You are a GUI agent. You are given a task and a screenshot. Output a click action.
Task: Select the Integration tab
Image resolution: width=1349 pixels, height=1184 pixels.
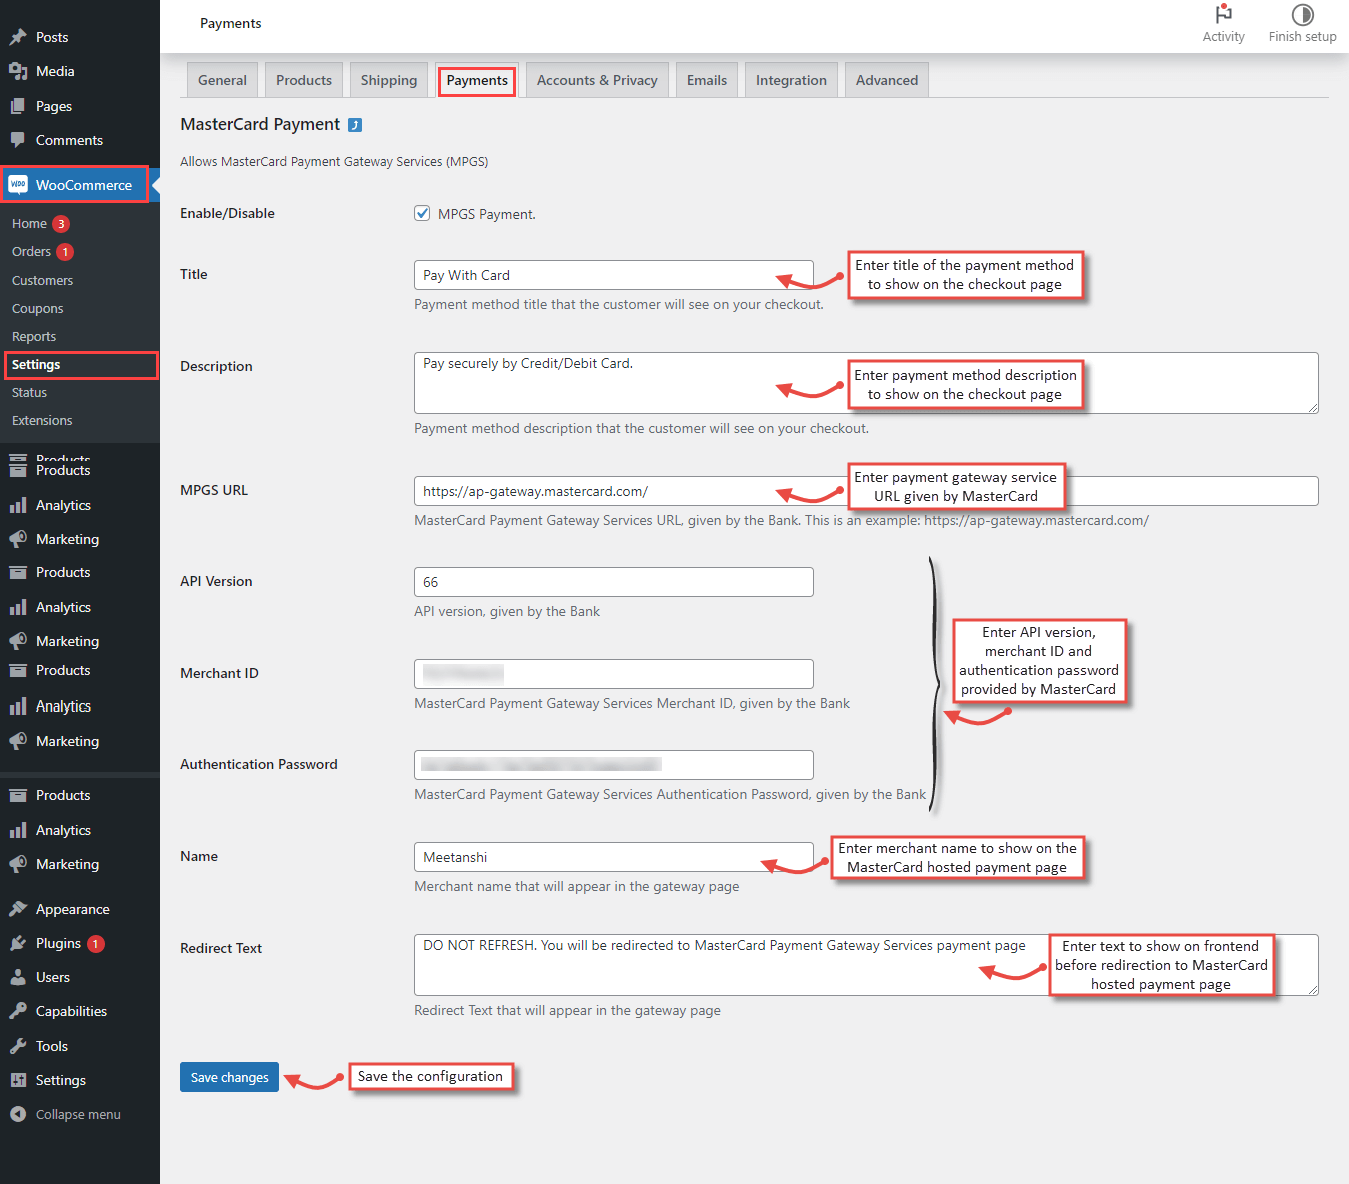coord(791,80)
